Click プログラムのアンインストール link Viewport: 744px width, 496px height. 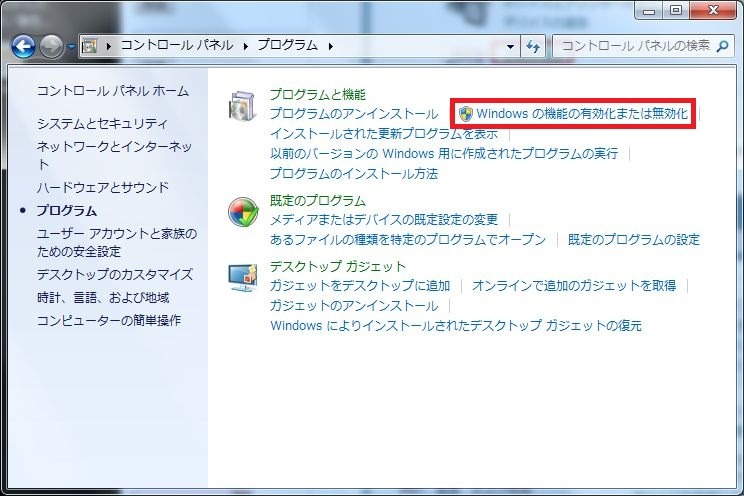(354, 114)
